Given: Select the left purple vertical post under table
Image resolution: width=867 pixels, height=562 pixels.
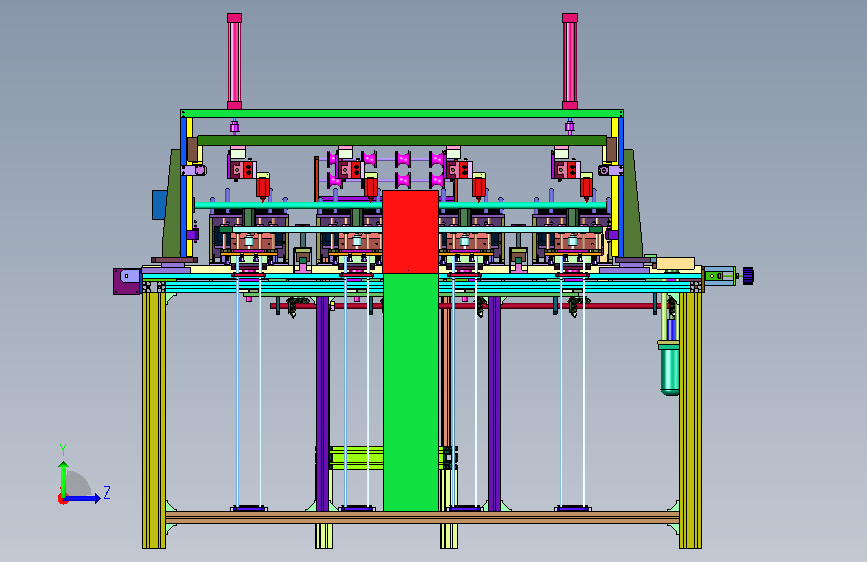Looking at the screenshot, I should [322, 404].
